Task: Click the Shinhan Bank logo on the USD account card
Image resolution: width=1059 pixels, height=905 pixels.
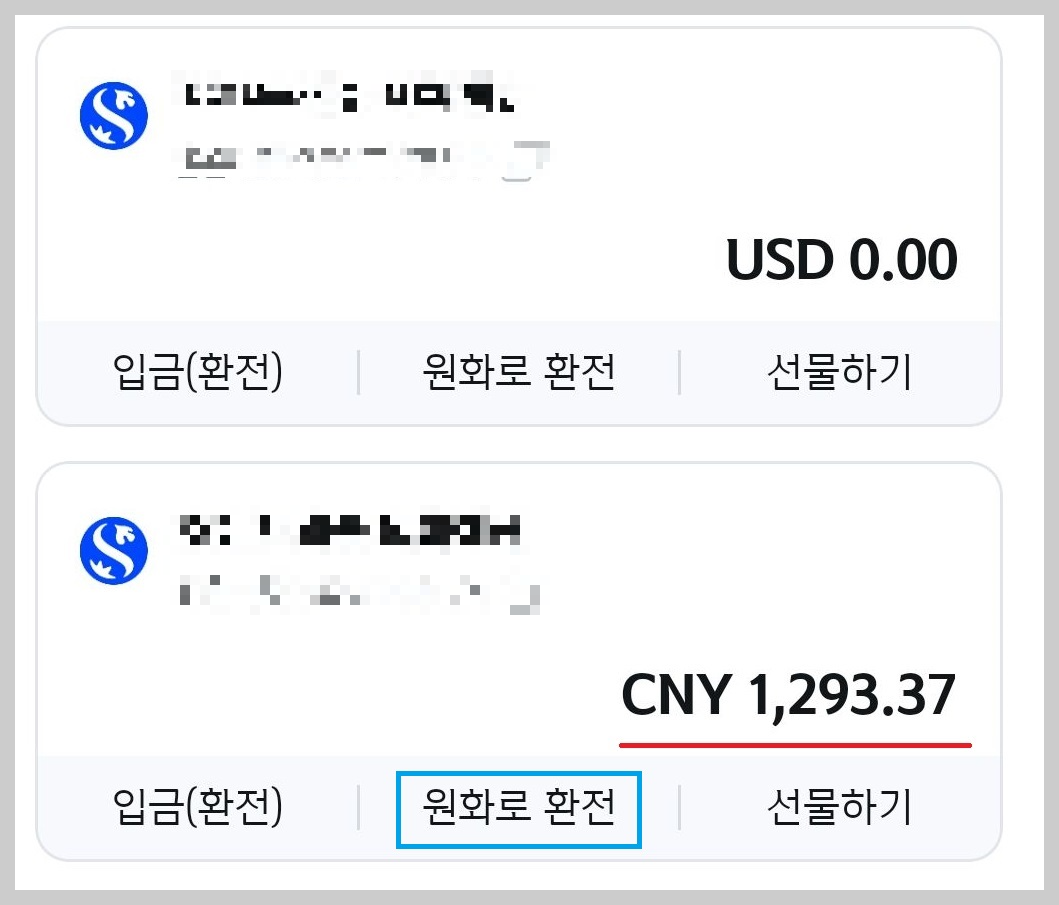Action: pyautogui.click(x=113, y=114)
